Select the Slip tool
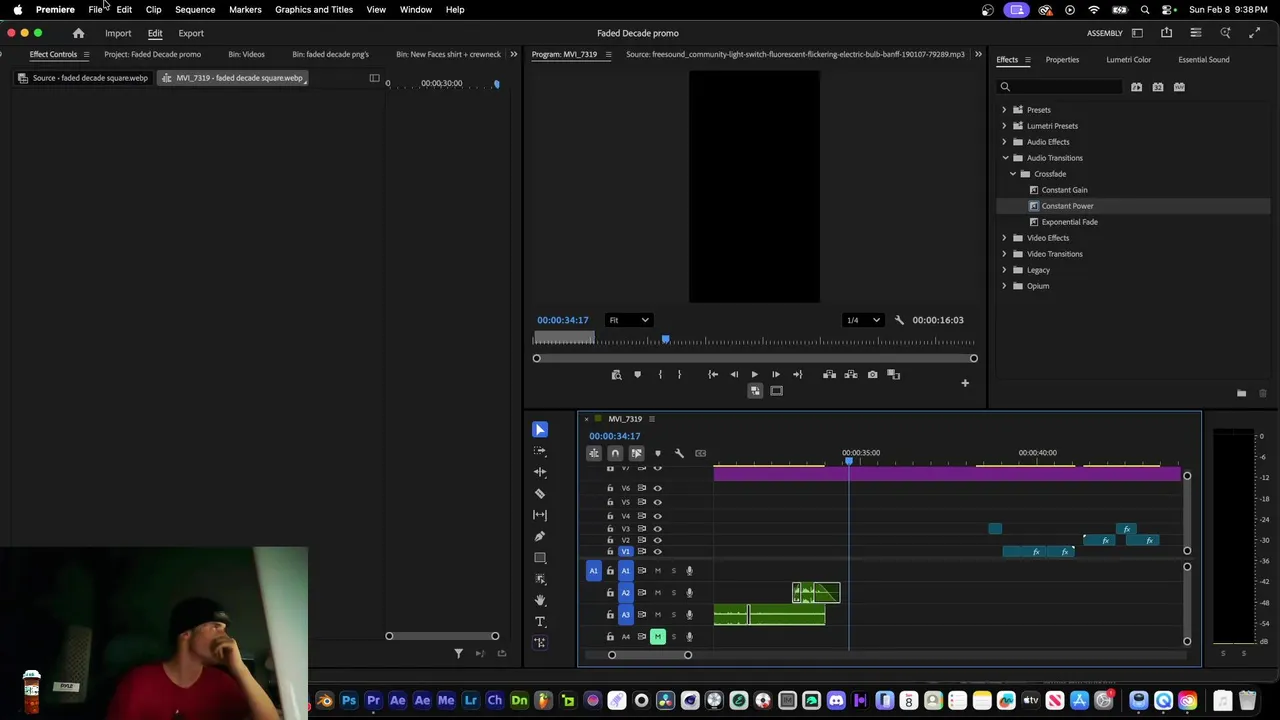 pos(540,515)
